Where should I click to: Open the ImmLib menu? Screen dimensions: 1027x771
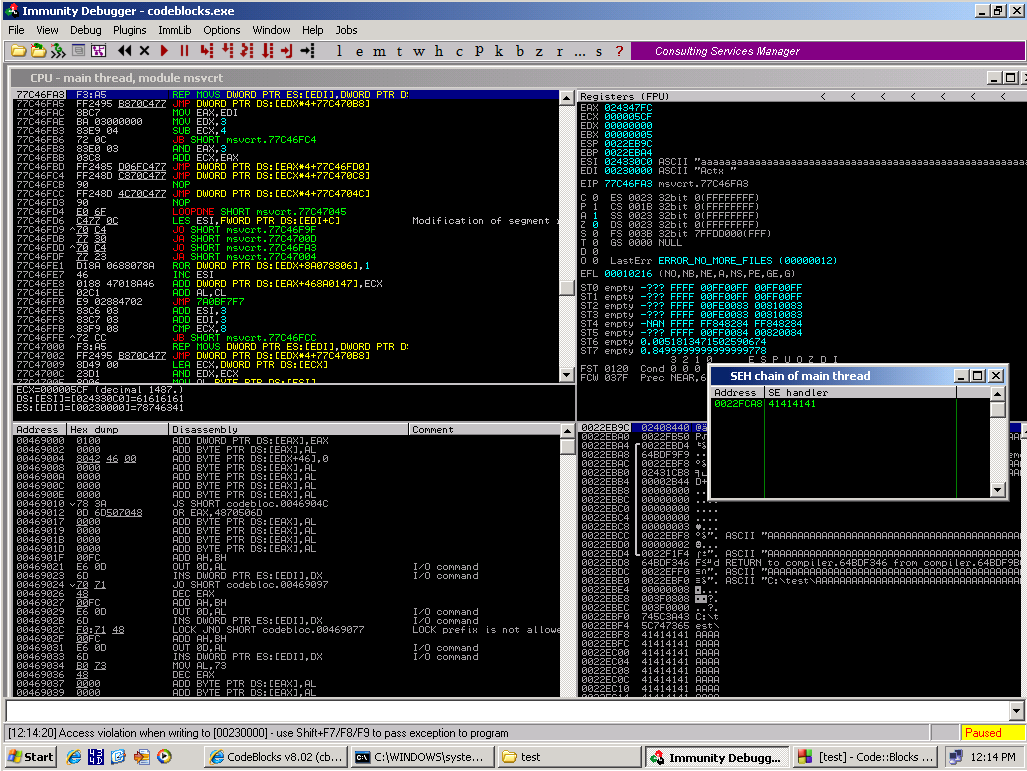[175, 30]
